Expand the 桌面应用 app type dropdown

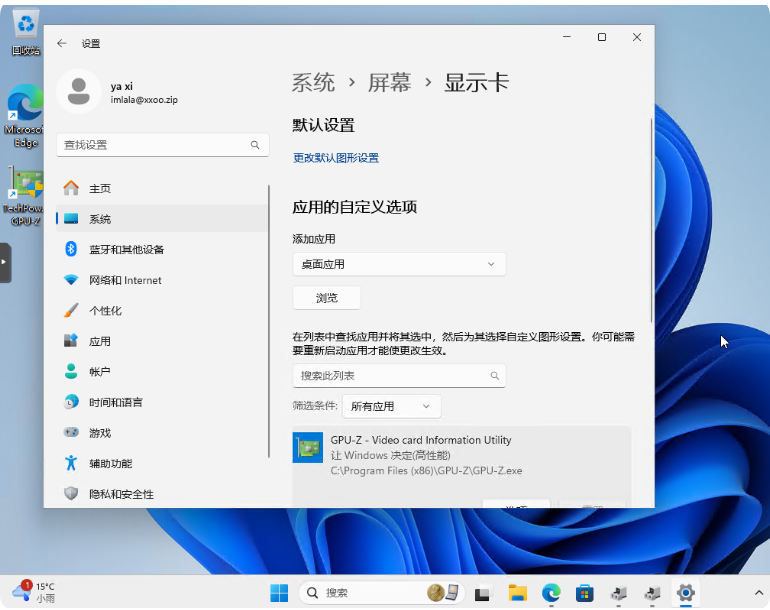click(x=399, y=264)
